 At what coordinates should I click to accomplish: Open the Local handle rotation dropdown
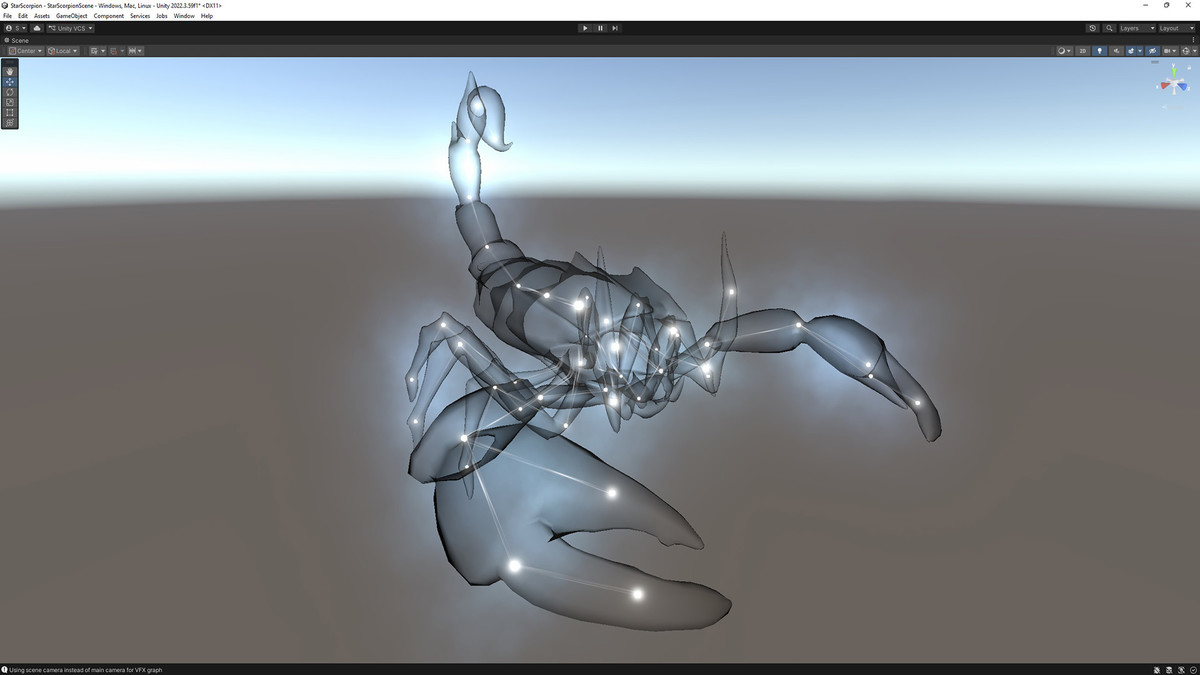(62, 51)
